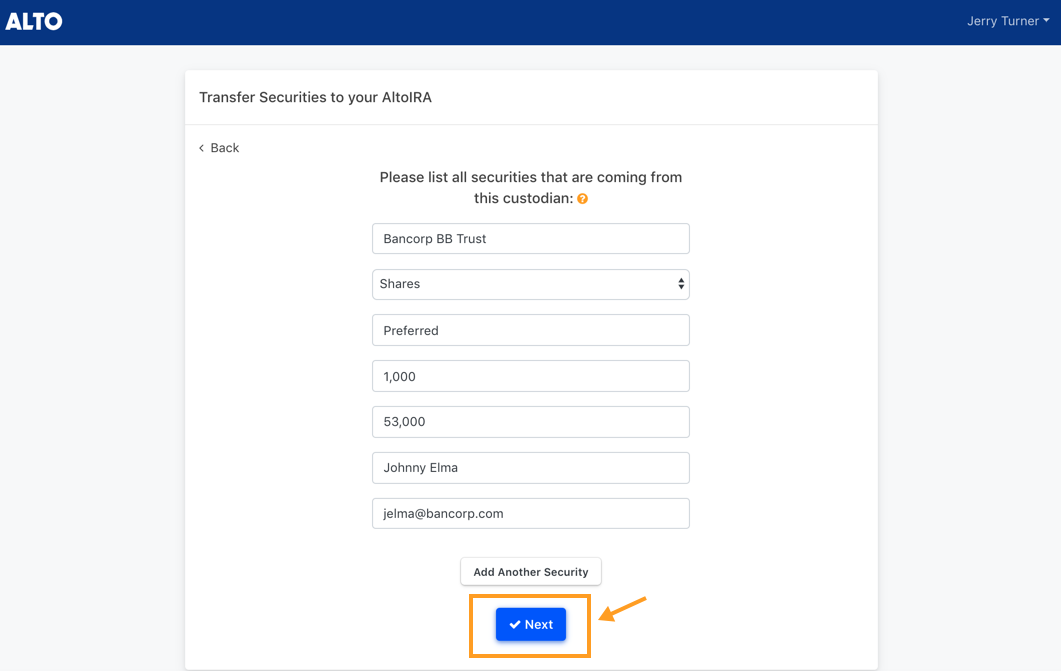Image resolution: width=1061 pixels, height=671 pixels.
Task: Proceed with the Next button
Action: pyautogui.click(x=530, y=624)
